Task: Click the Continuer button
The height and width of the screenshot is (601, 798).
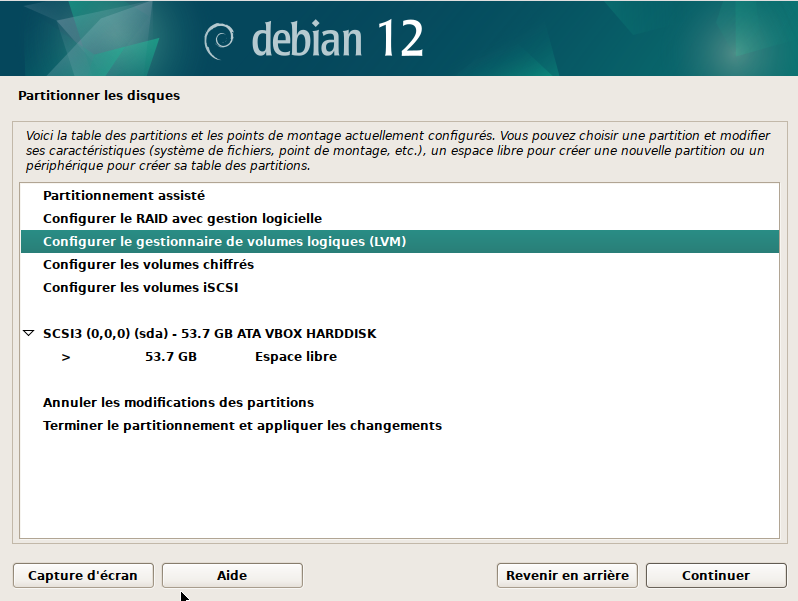Action: pyautogui.click(x=716, y=576)
